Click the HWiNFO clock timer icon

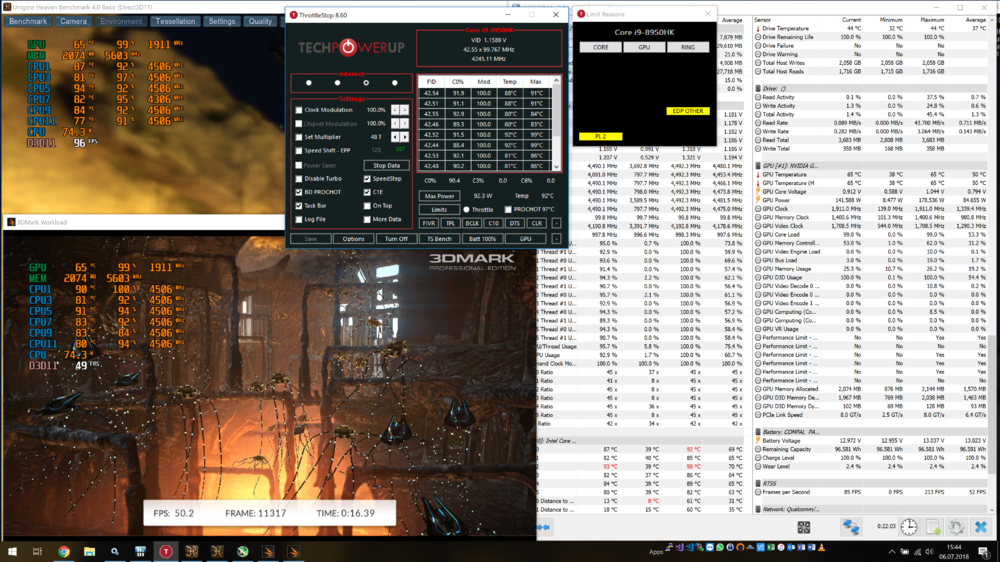(909, 527)
